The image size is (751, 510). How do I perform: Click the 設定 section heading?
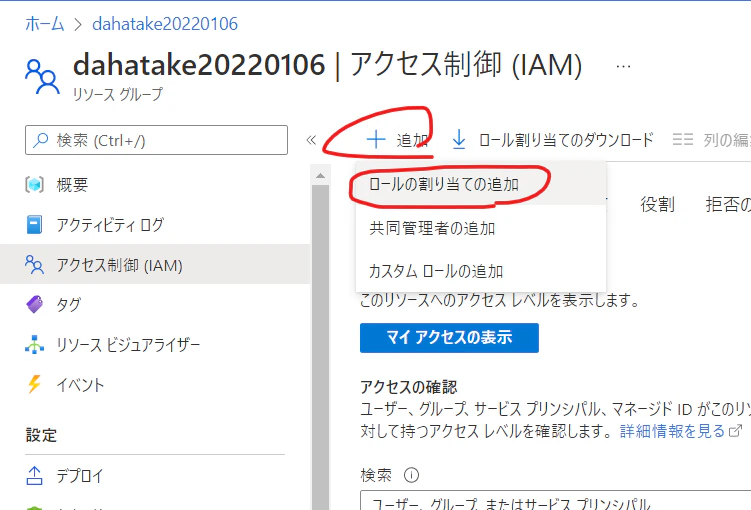41,435
